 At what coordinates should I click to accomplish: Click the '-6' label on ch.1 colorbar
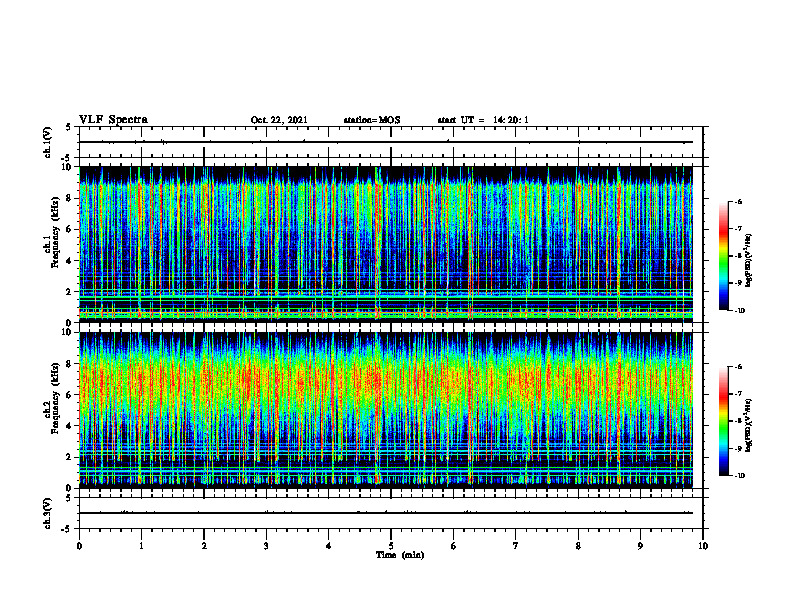(738, 201)
